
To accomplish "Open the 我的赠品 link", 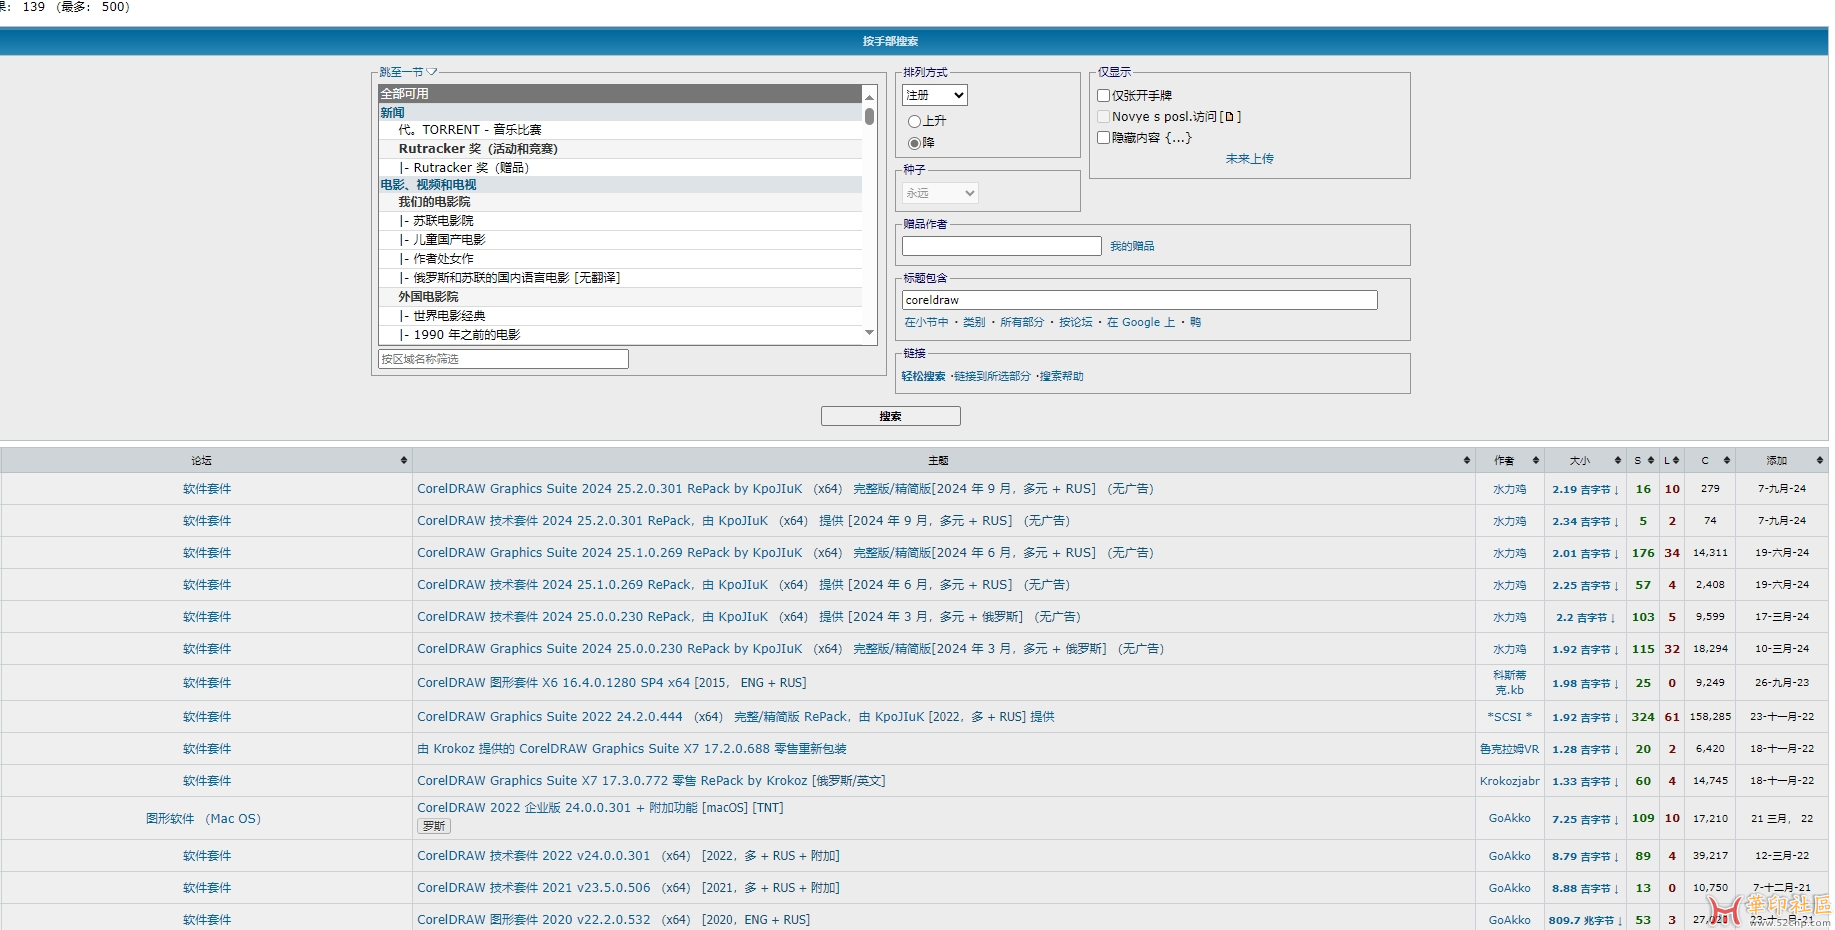I will [1132, 246].
